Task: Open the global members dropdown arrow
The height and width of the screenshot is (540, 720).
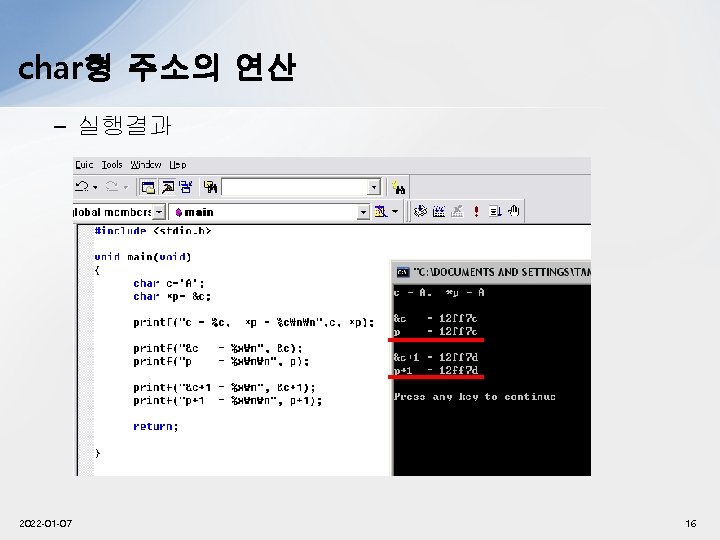Action: tap(159, 212)
